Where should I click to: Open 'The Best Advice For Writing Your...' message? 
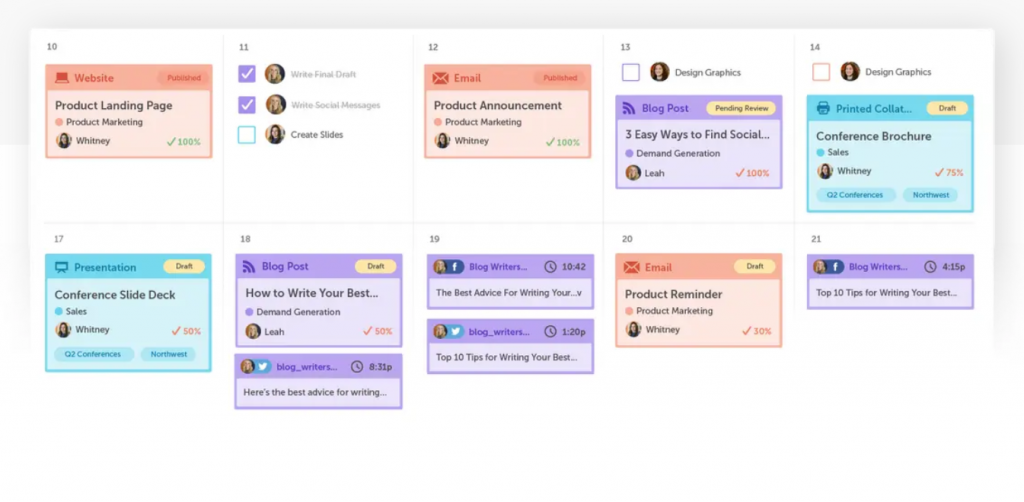pyautogui.click(x=509, y=292)
